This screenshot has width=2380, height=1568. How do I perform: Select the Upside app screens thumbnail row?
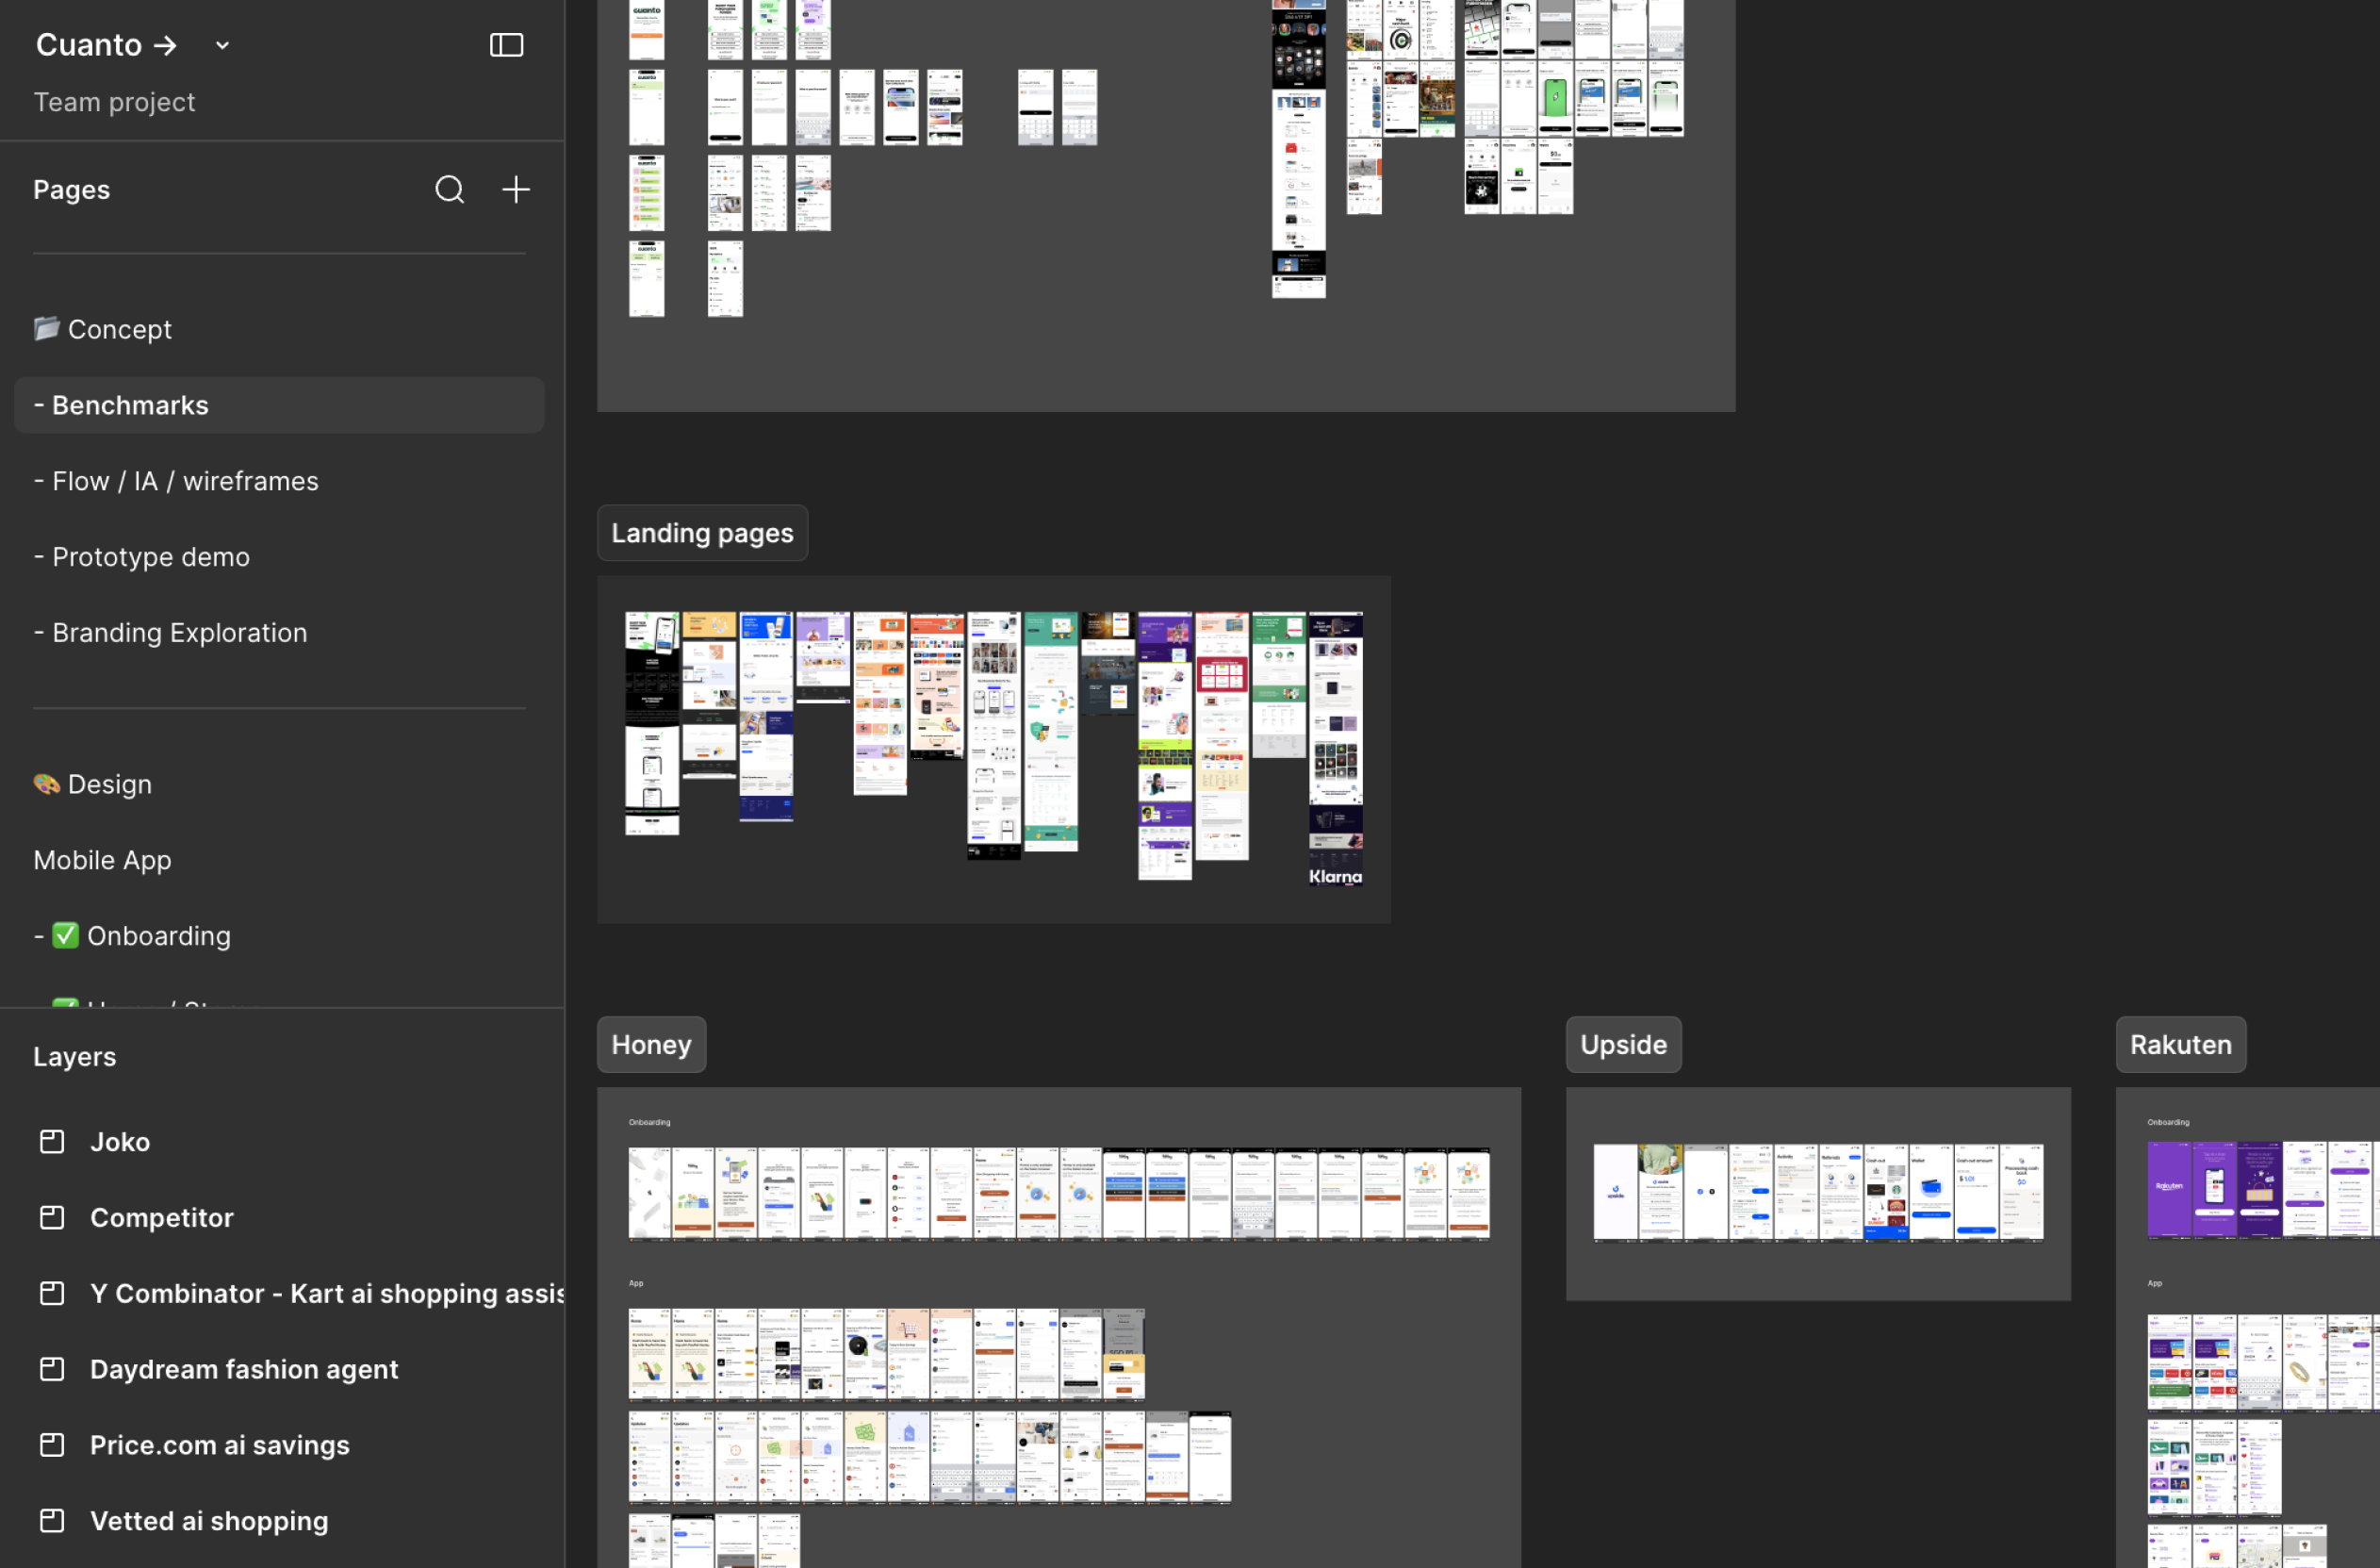coord(1818,1193)
